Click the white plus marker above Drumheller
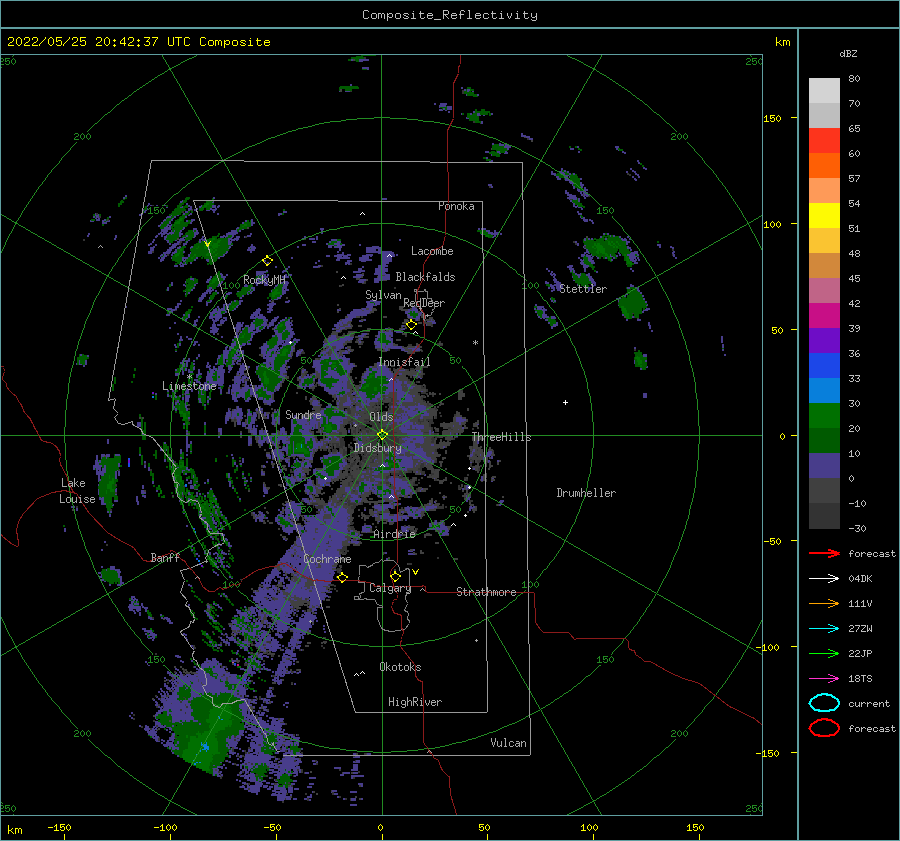The width and height of the screenshot is (900, 841). tap(565, 402)
